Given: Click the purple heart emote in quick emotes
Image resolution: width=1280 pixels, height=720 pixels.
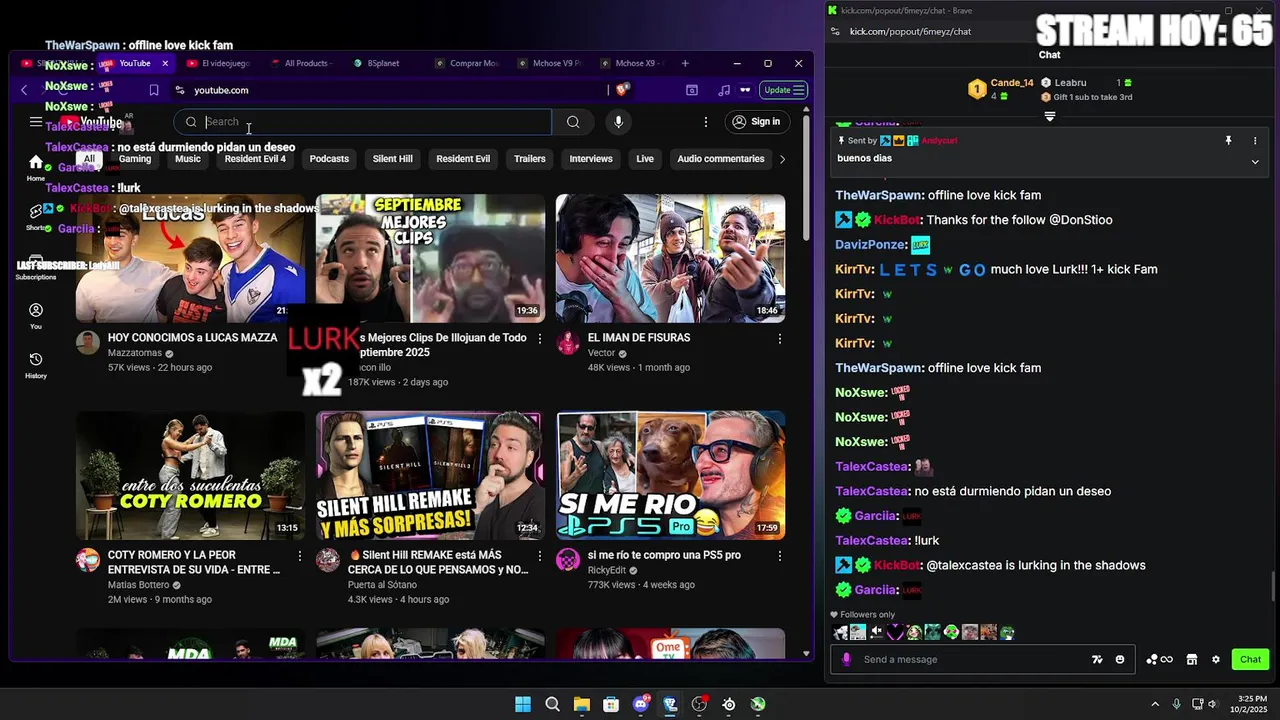Looking at the screenshot, I should click(895, 632).
